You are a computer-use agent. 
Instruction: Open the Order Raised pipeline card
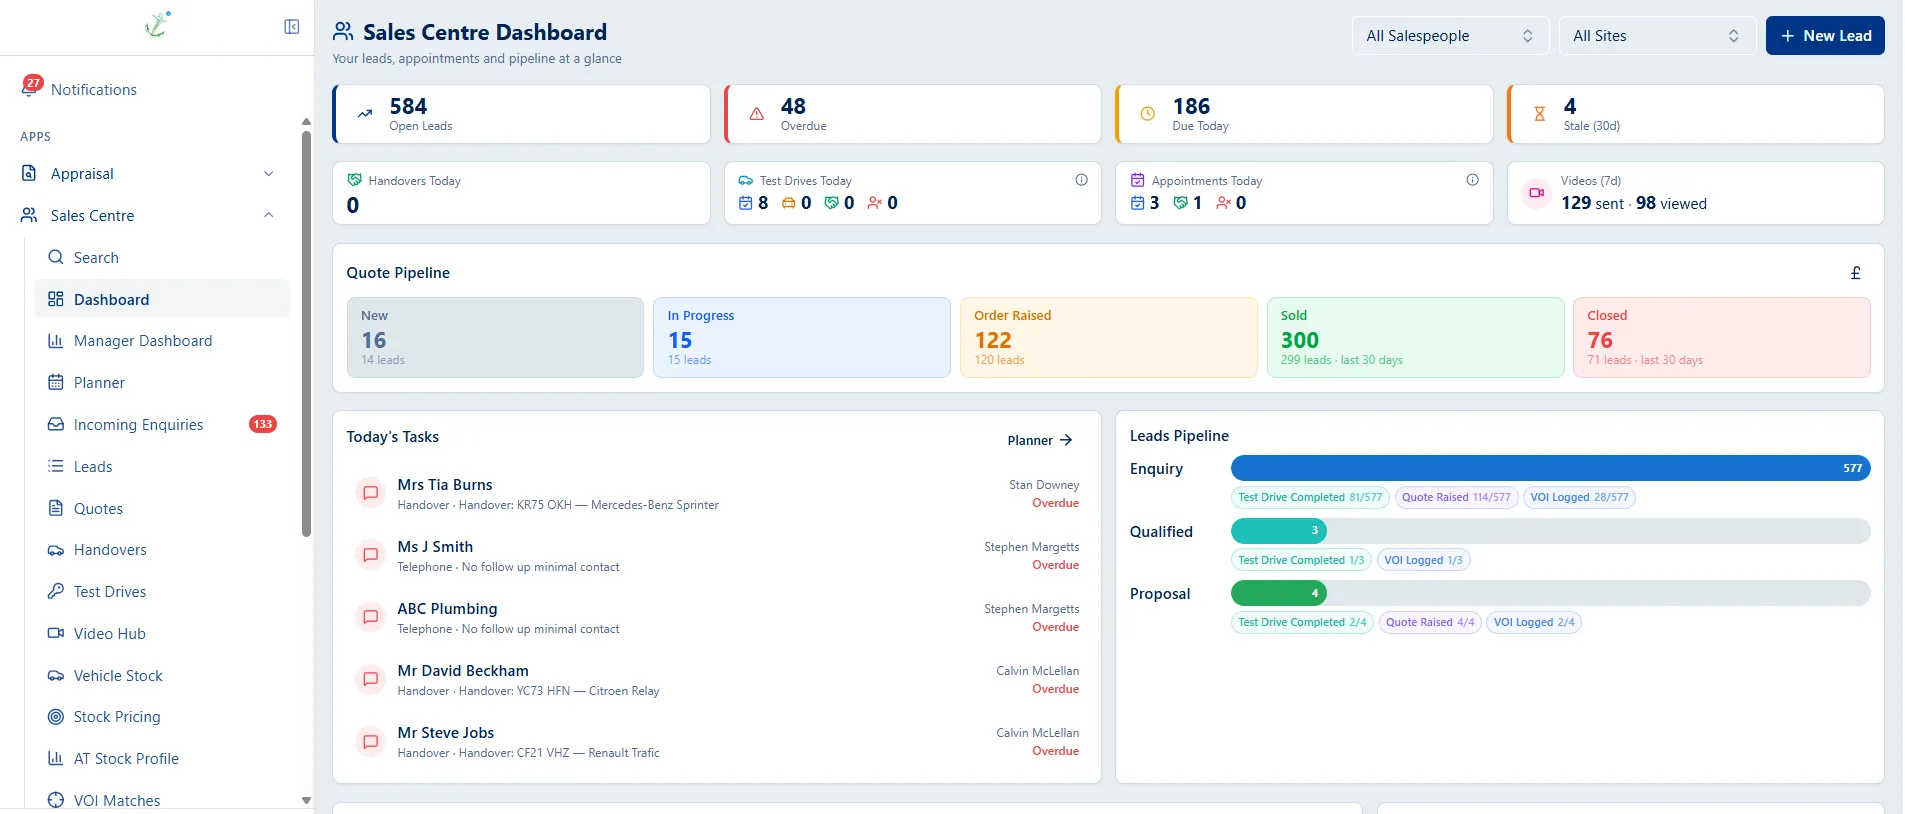(x=1108, y=337)
